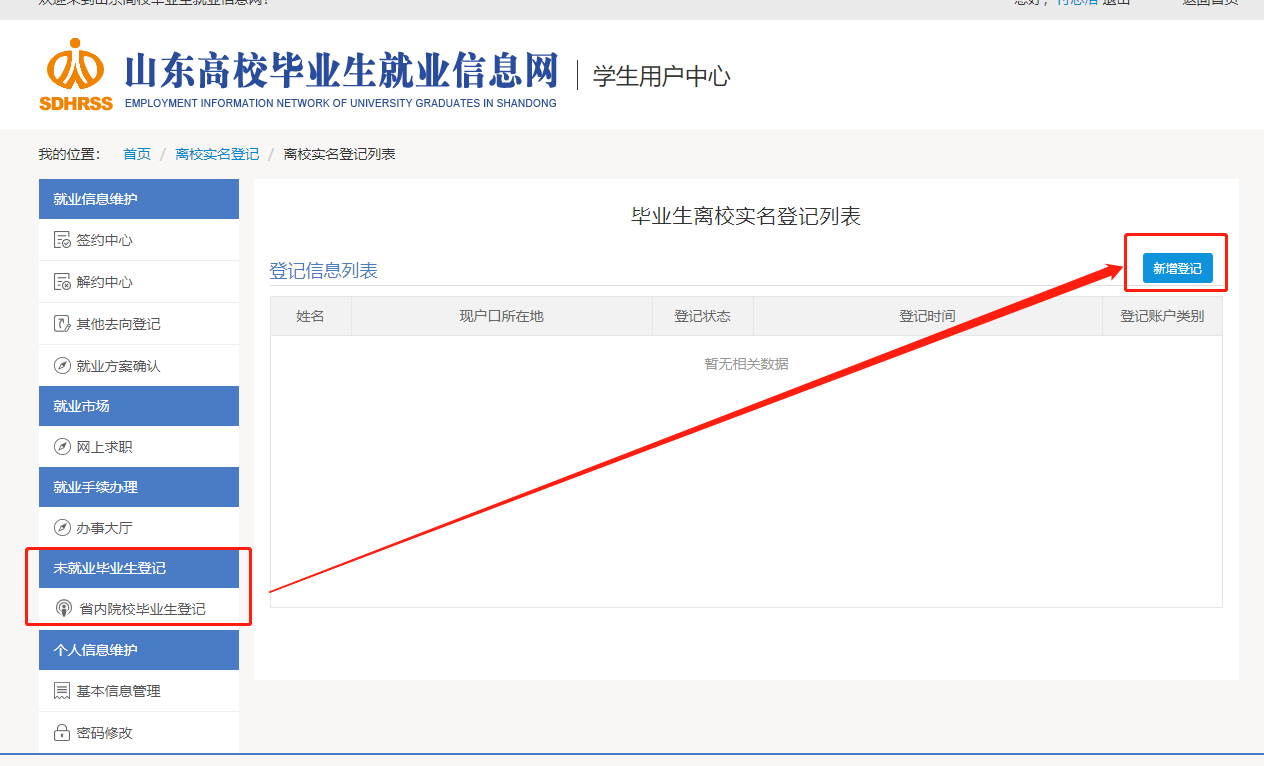Click the lock icon for 密码修改
Image resolution: width=1264 pixels, height=766 pixels.
click(x=62, y=733)
